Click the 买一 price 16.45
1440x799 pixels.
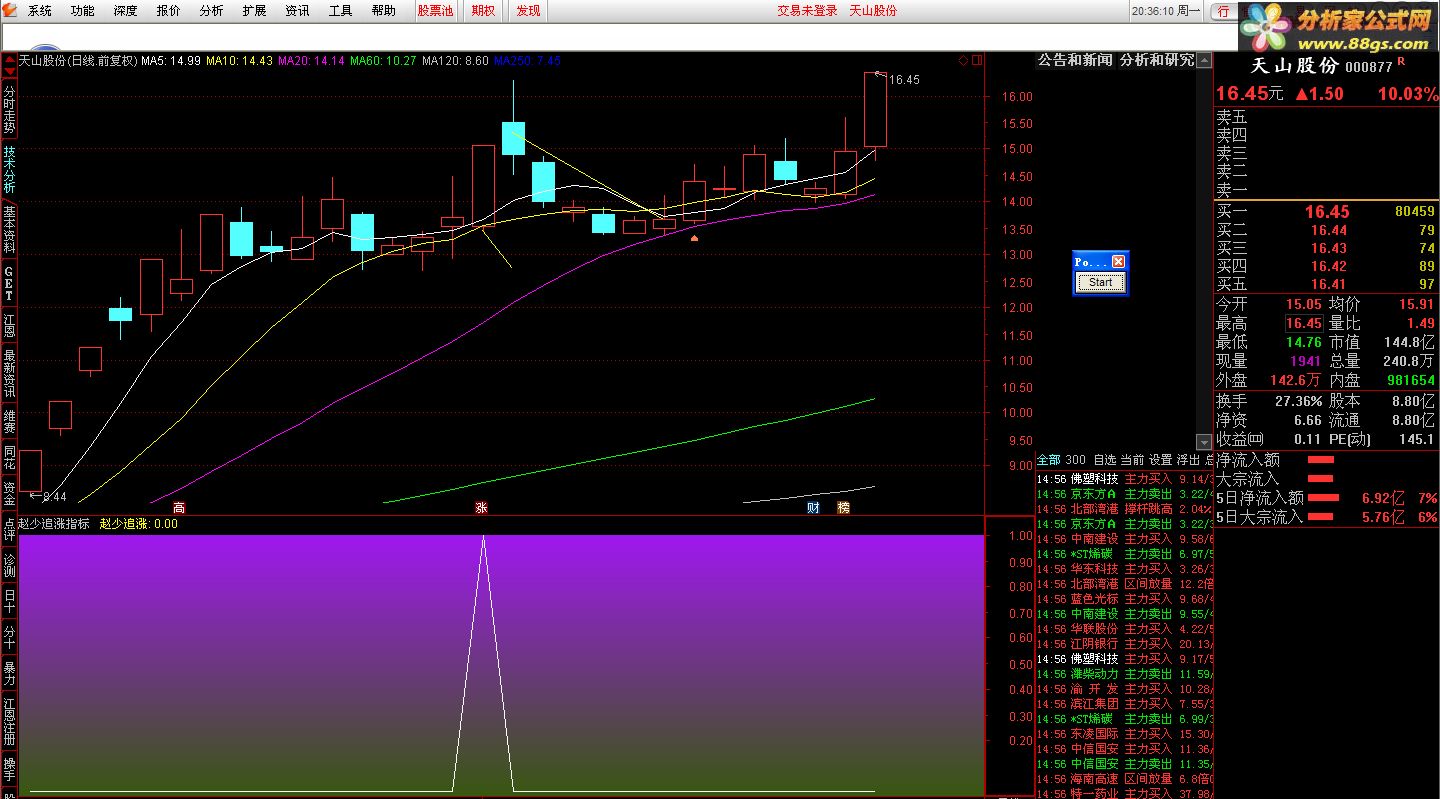click(x=1327, y=212)
